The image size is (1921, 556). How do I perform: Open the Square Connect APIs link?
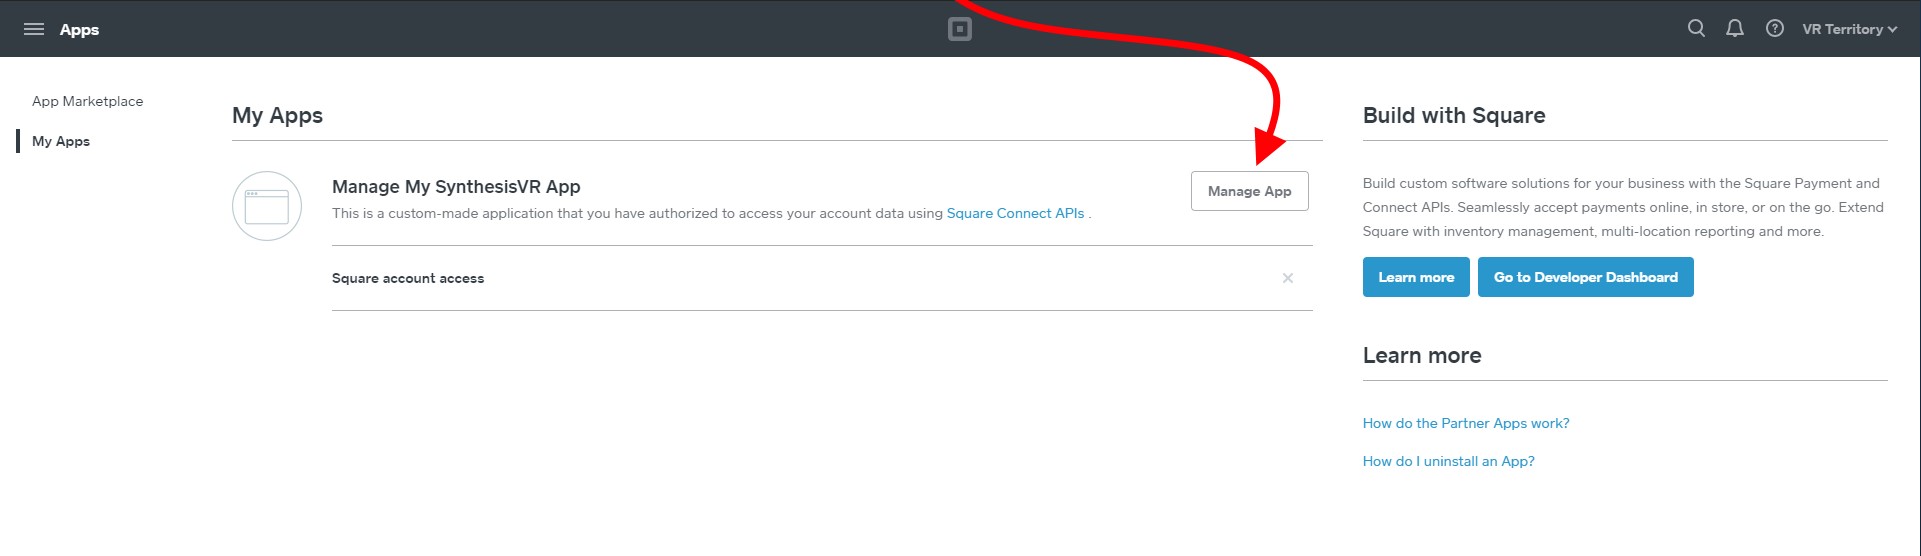click(1015, 213)
